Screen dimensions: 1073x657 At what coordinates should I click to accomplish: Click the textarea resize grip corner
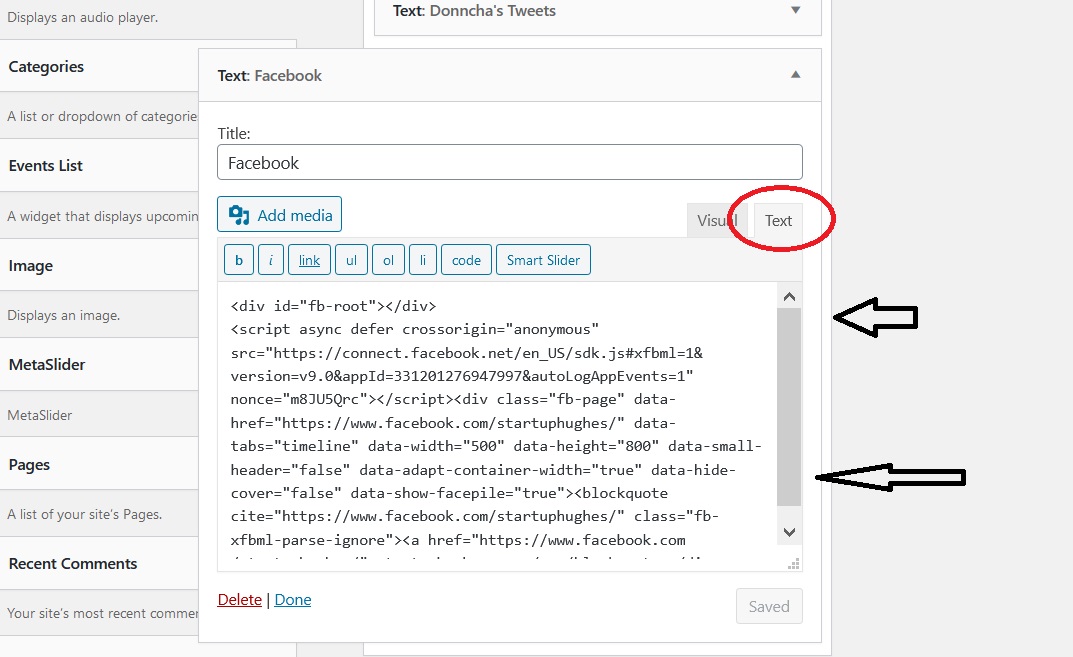point(794,564)
